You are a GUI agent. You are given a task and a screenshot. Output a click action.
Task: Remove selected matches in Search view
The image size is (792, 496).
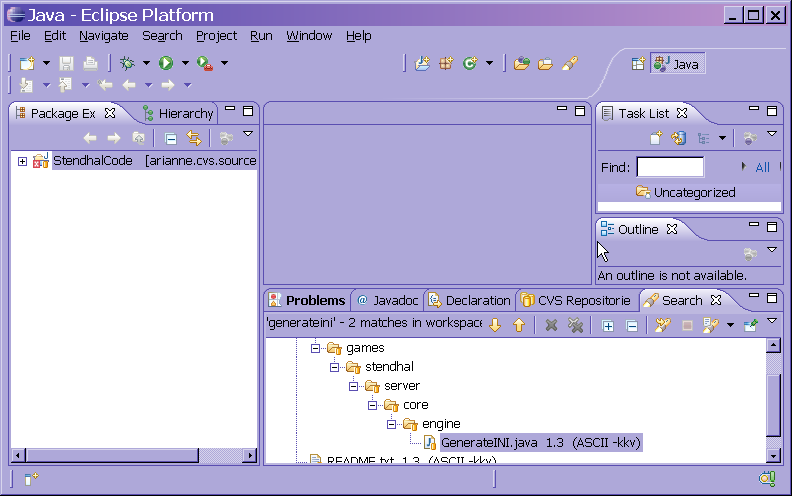pyautogui.click(x=550, y=325)
